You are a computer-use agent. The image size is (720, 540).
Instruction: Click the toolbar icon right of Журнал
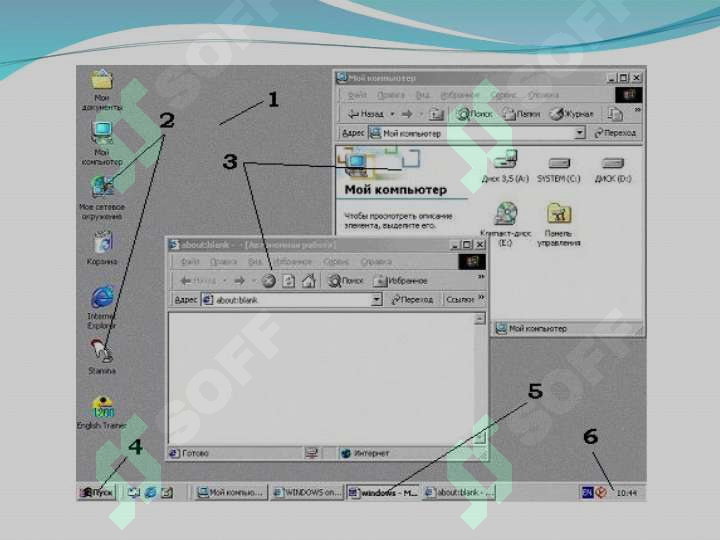pyautogui.click(x=615, y=113)
